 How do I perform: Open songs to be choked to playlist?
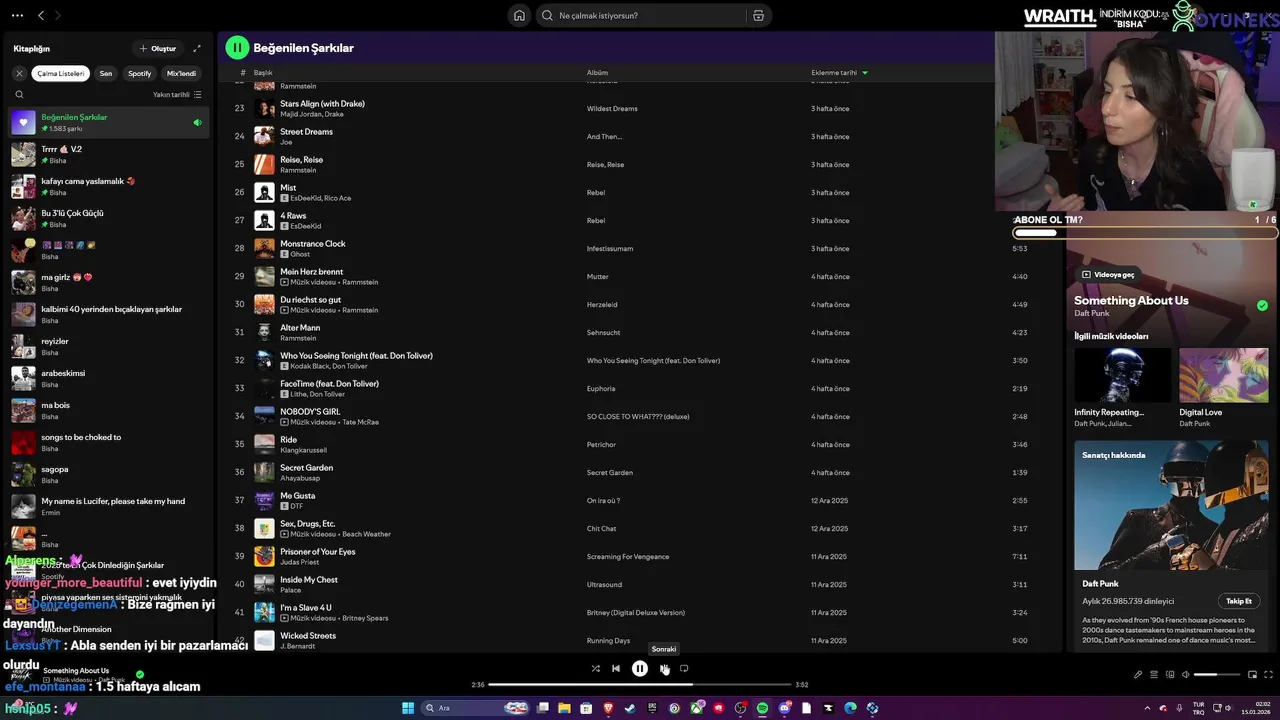click(x=109, y=442)
